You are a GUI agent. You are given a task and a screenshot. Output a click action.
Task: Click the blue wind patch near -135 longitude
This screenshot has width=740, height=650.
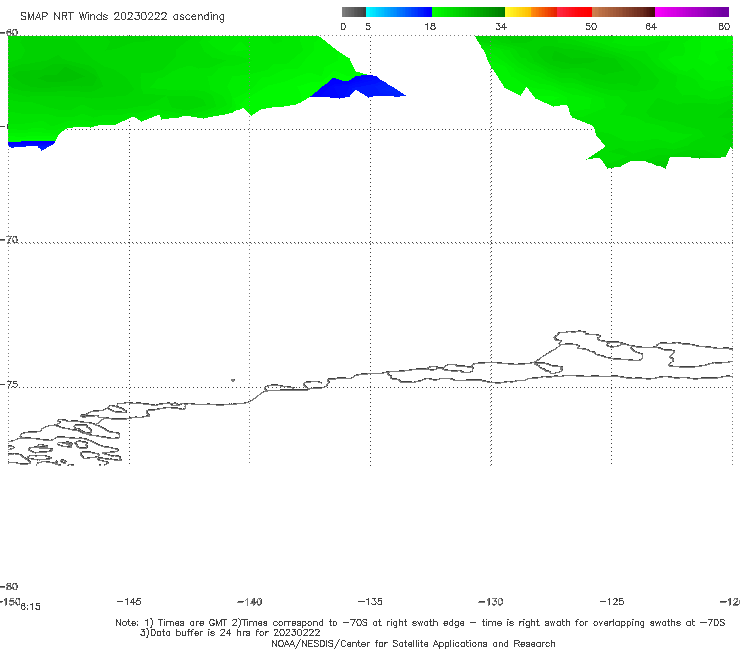tap(359, 87)
